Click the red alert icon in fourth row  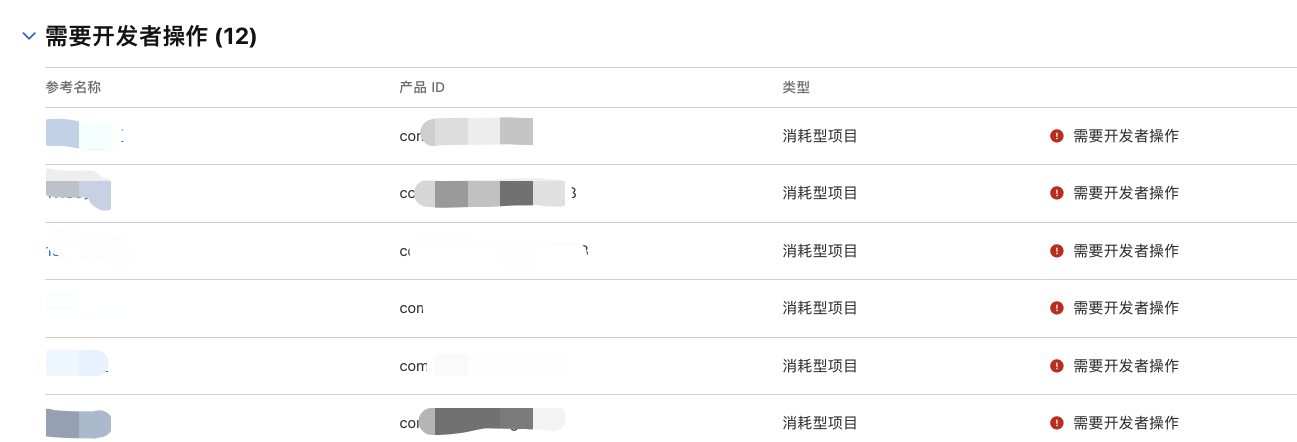[x=1057, y=308]
